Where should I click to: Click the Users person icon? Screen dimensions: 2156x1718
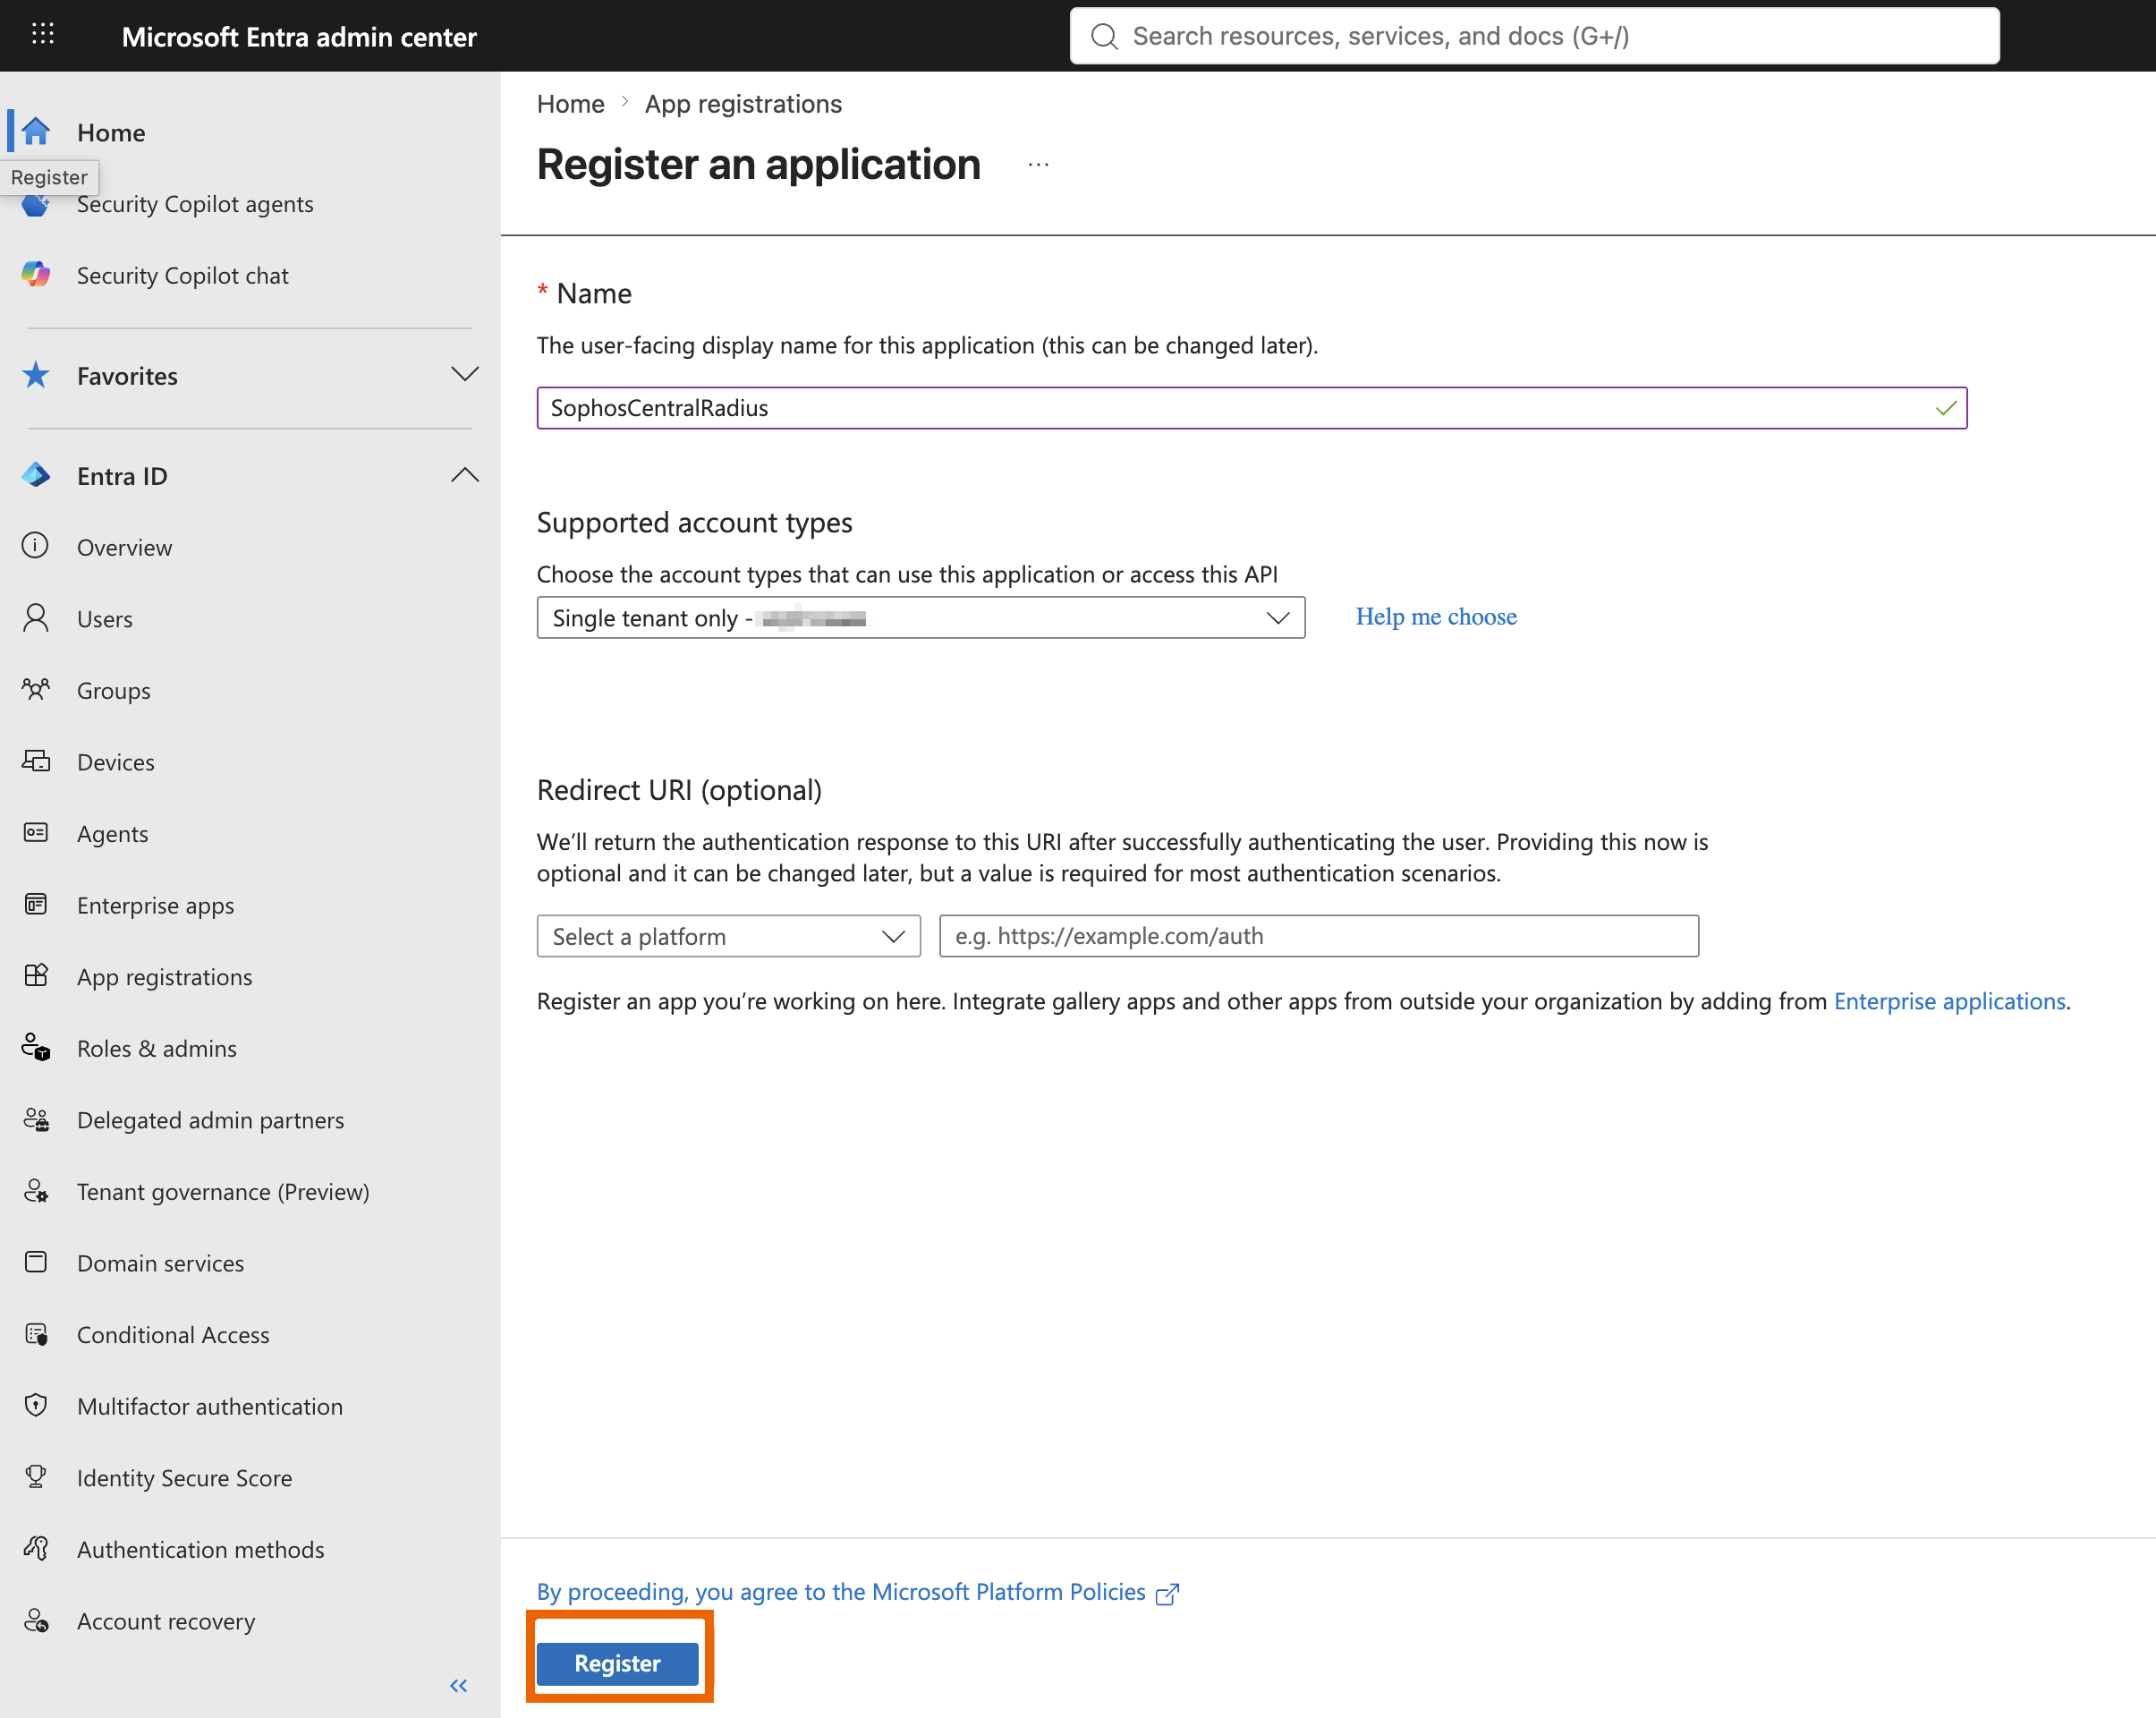36,619
